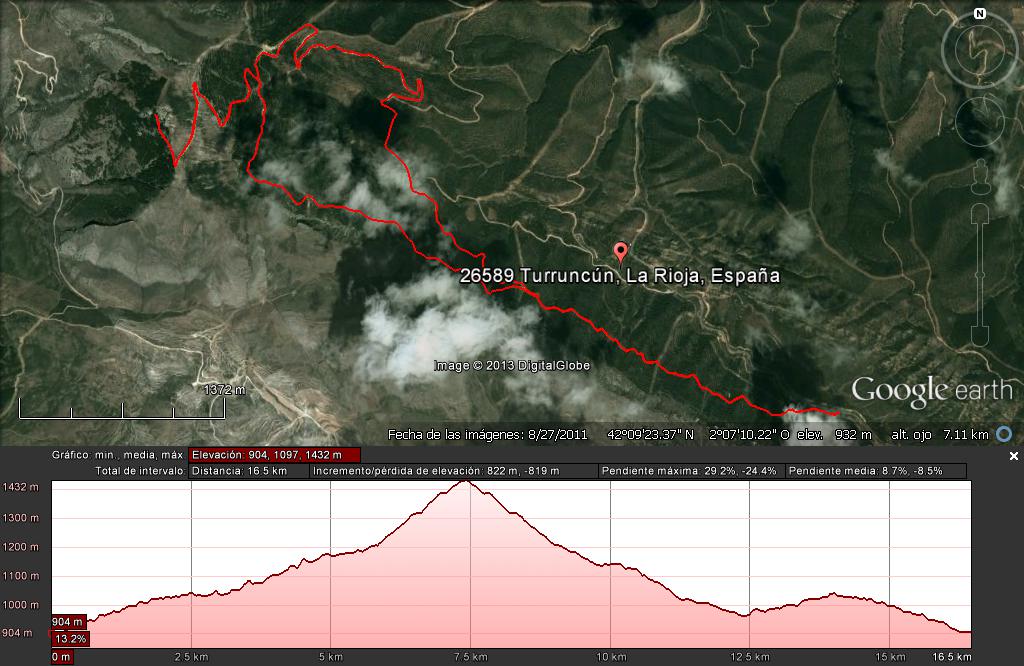Click the 1432 m peak on elevation graph
Image resolution: width=1024 pixels, height=666 pixels.
pyautogui.click(x=466, y=482)
